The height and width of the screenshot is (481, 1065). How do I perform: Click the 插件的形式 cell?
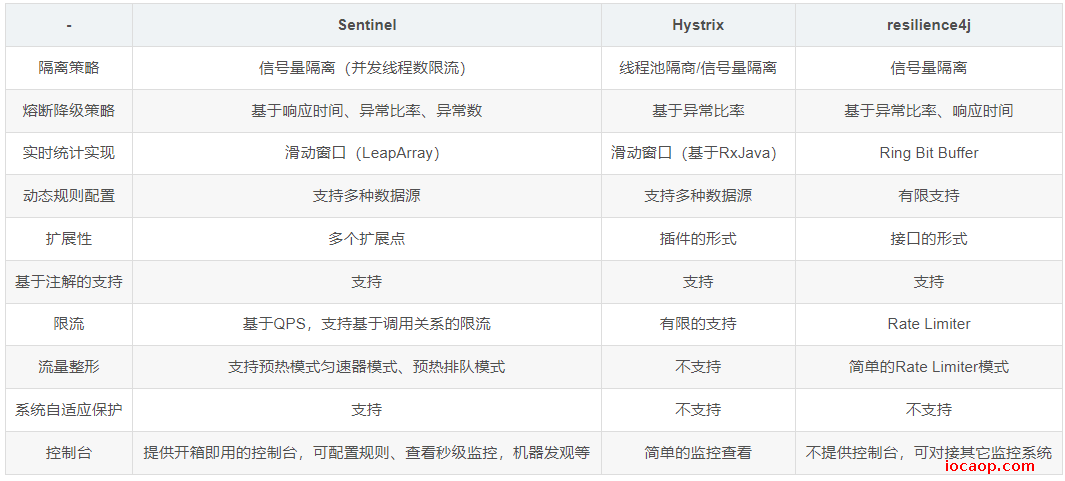pos(698,238)
